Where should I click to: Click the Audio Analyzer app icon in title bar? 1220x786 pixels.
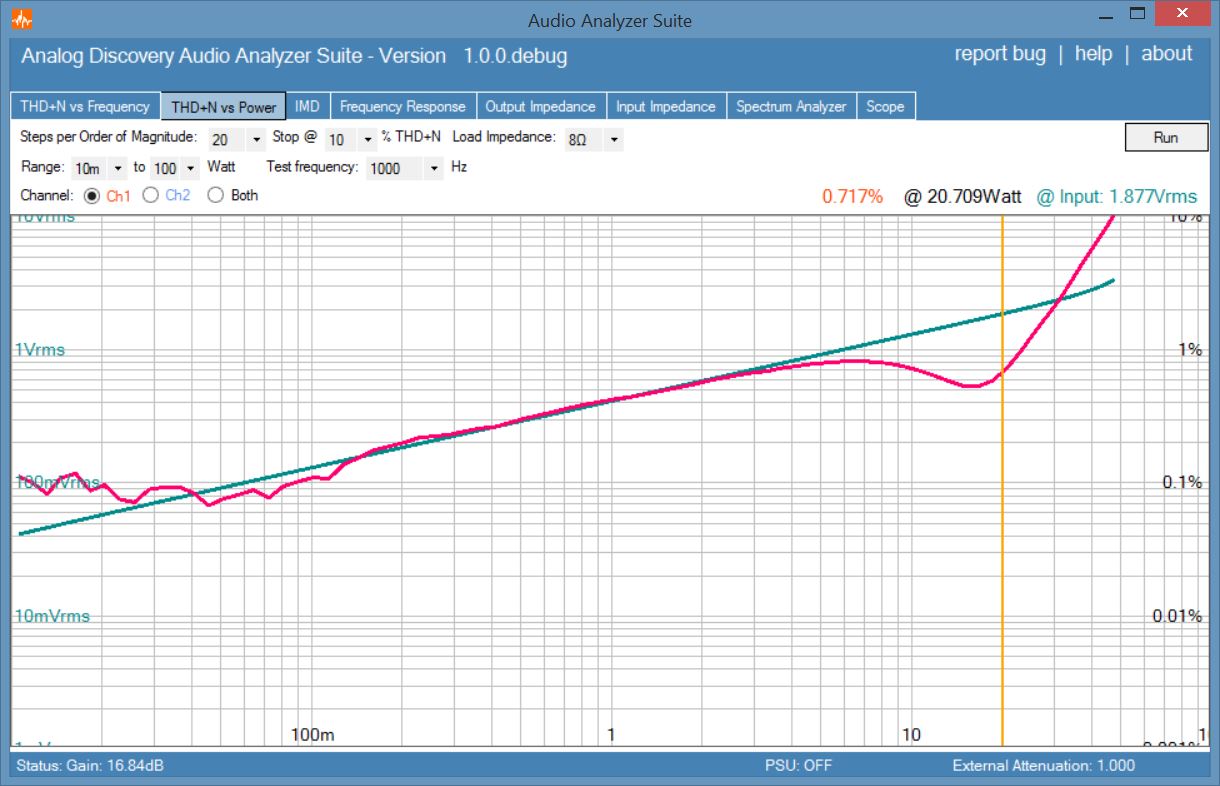point(21,18)
